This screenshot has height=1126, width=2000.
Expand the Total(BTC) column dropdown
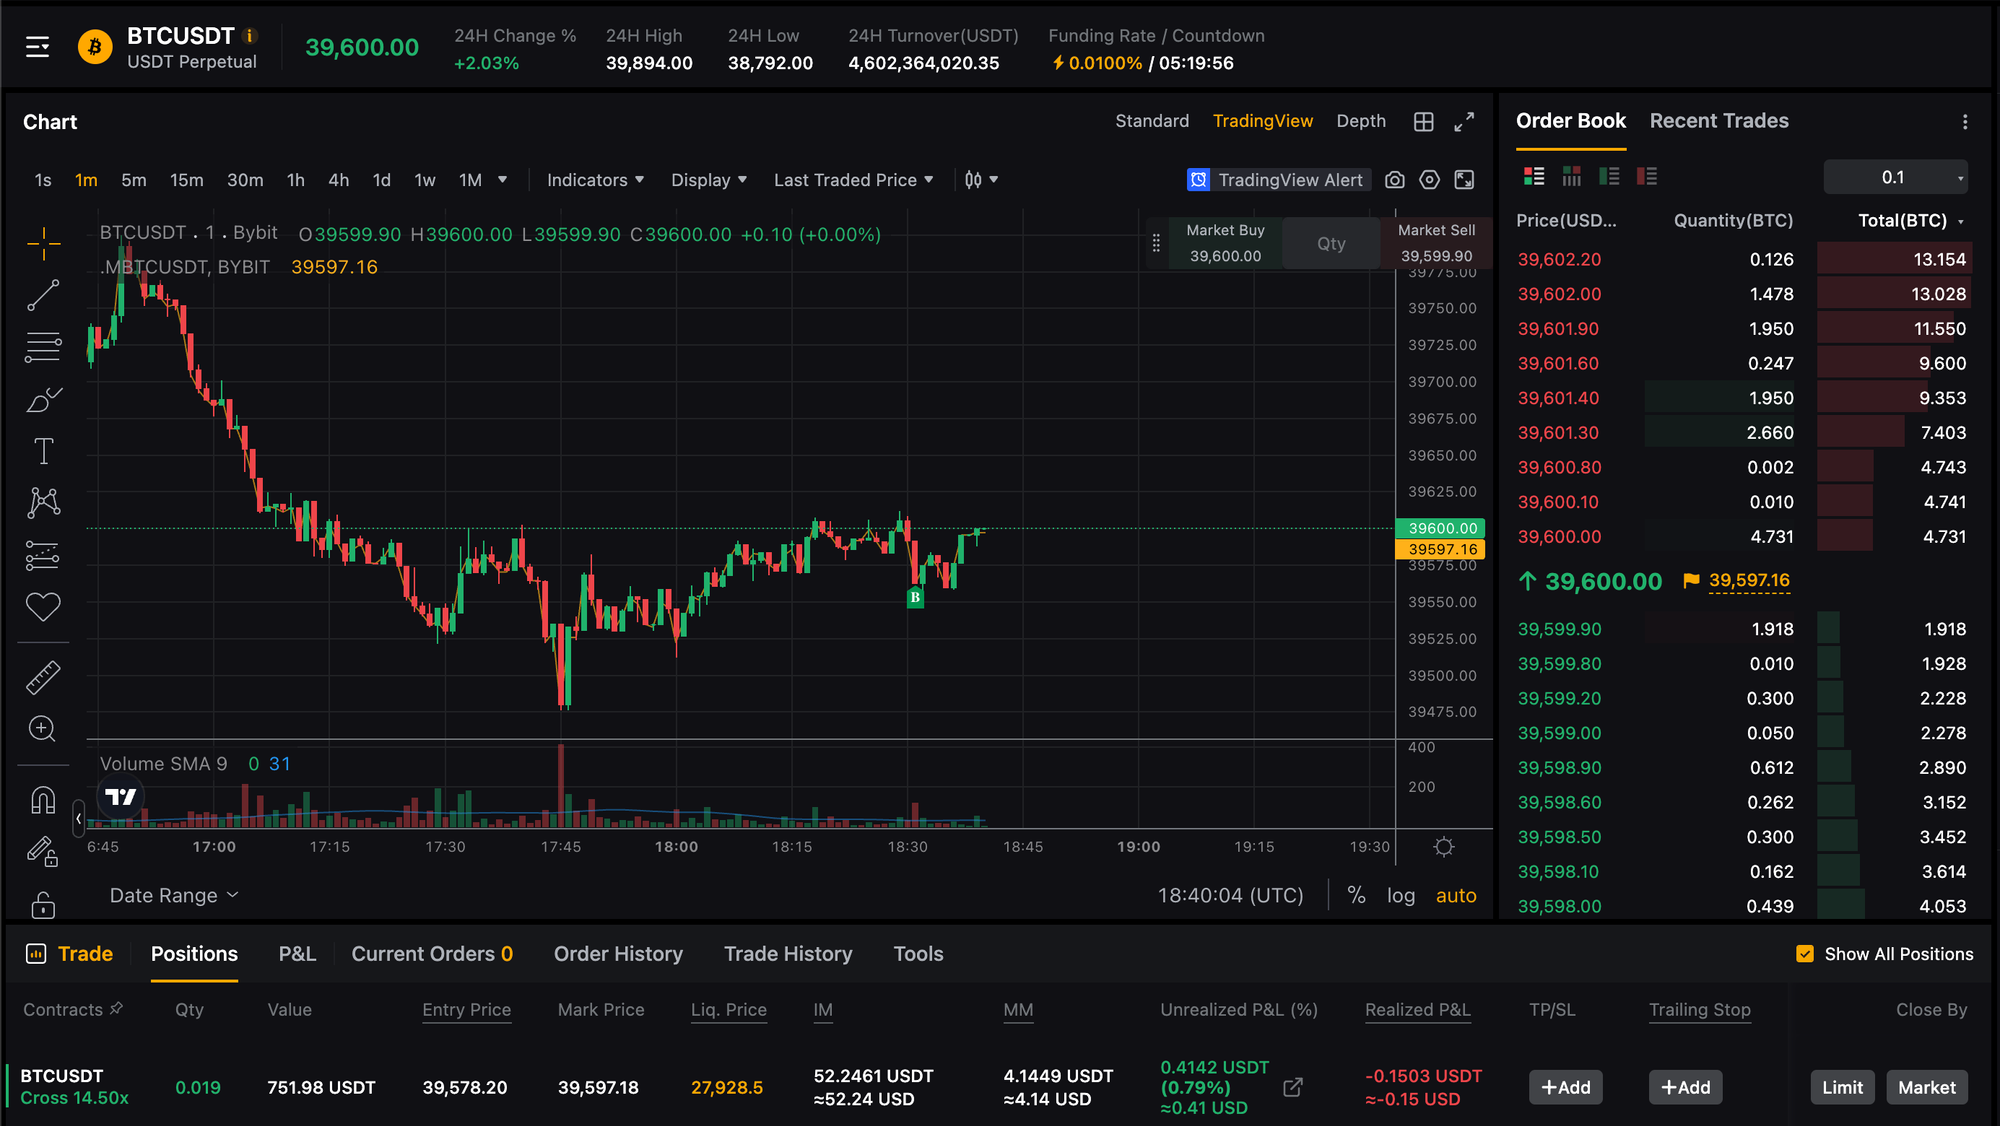coord(1961,221)
